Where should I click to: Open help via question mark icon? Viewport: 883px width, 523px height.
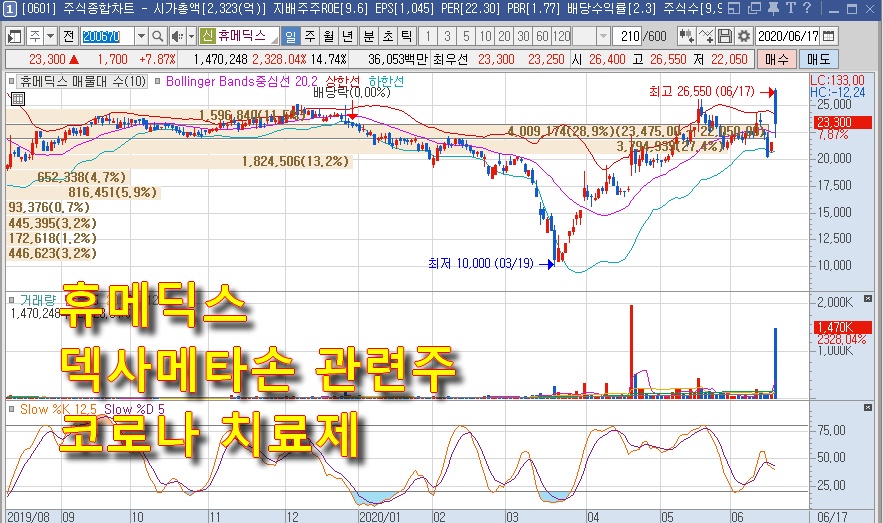(806, 8)
